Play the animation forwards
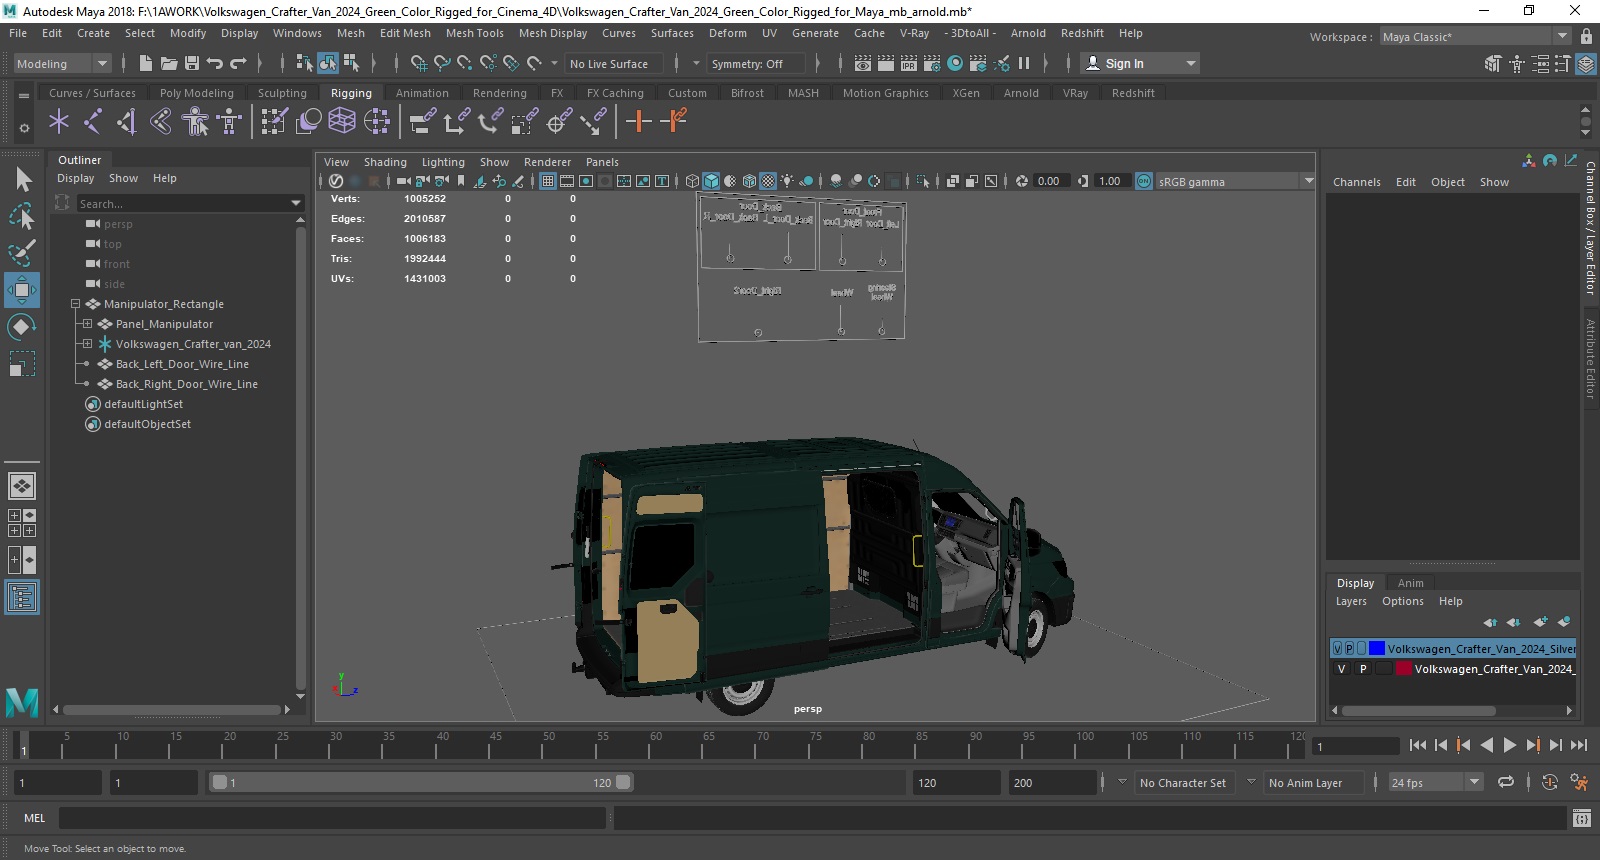 pos(1510,745)
